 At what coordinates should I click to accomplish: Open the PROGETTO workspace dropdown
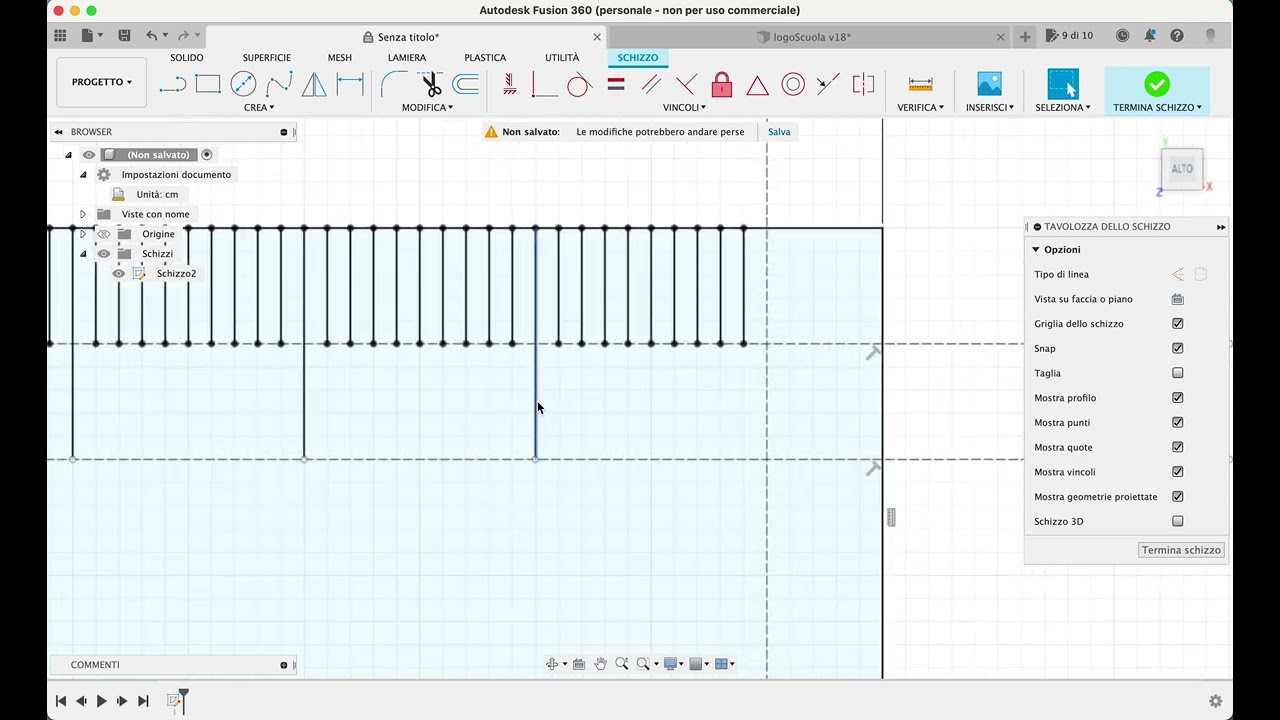(x=102, y=82)
